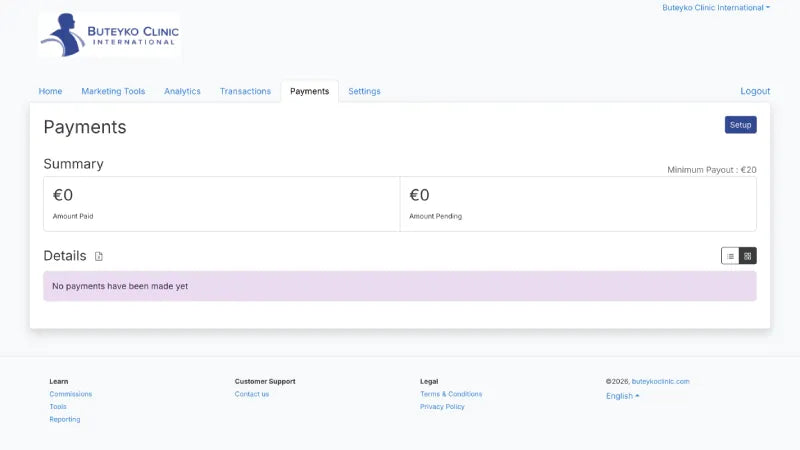Open the Privacy Policy link
This screenshot has width=800, height=450.
tap(442, 407)
